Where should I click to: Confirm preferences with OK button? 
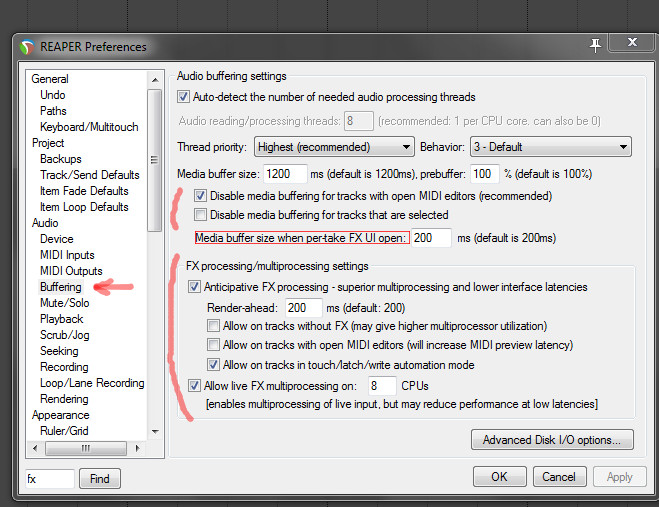tap(499, 477)
